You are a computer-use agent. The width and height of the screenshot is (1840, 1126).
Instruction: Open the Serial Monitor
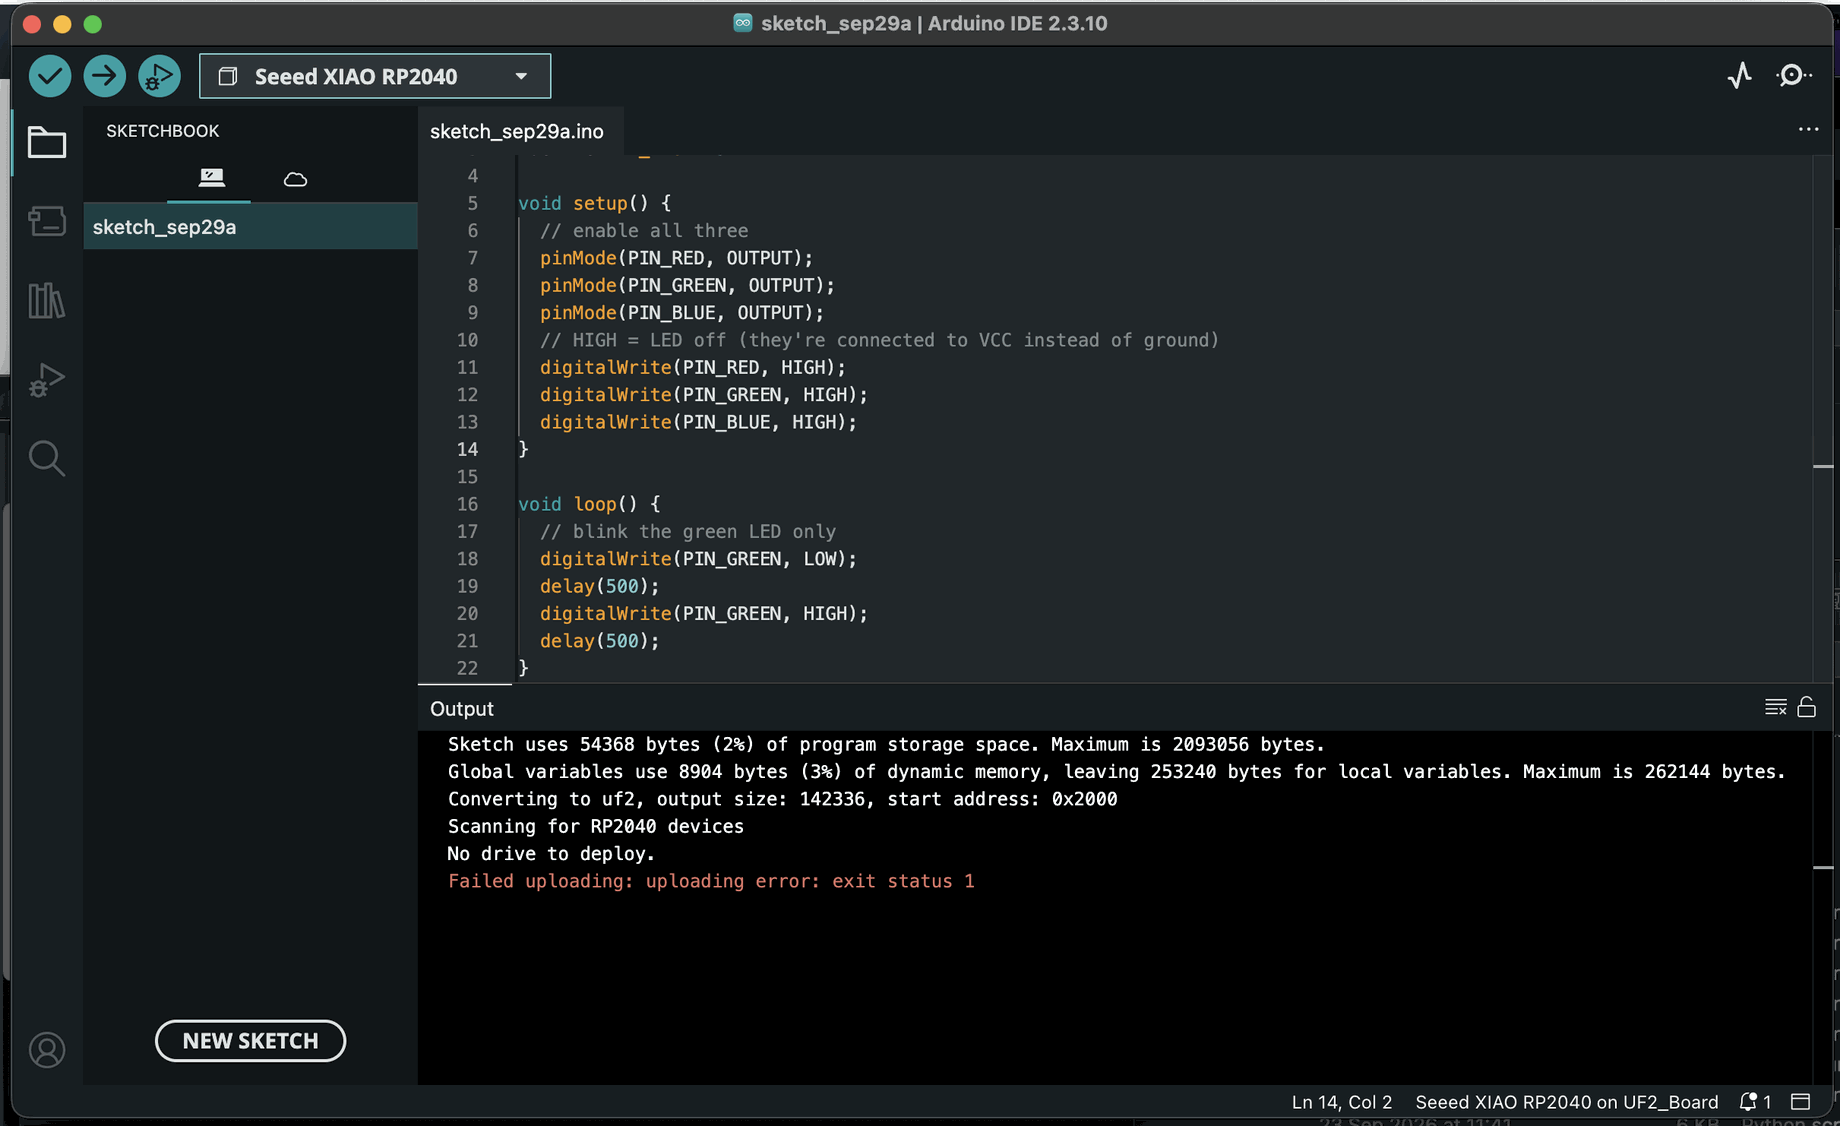click(1794, 76)
